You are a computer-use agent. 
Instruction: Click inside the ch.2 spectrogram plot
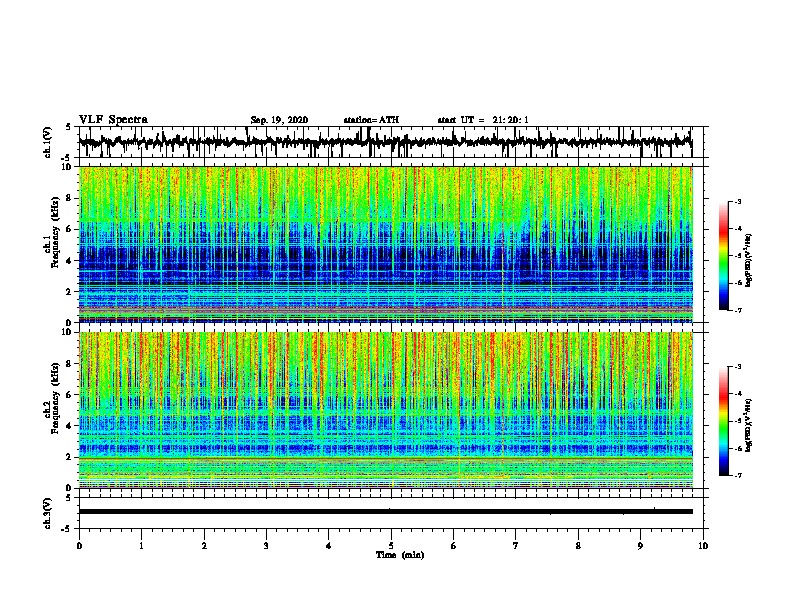[x=385, y=410]
